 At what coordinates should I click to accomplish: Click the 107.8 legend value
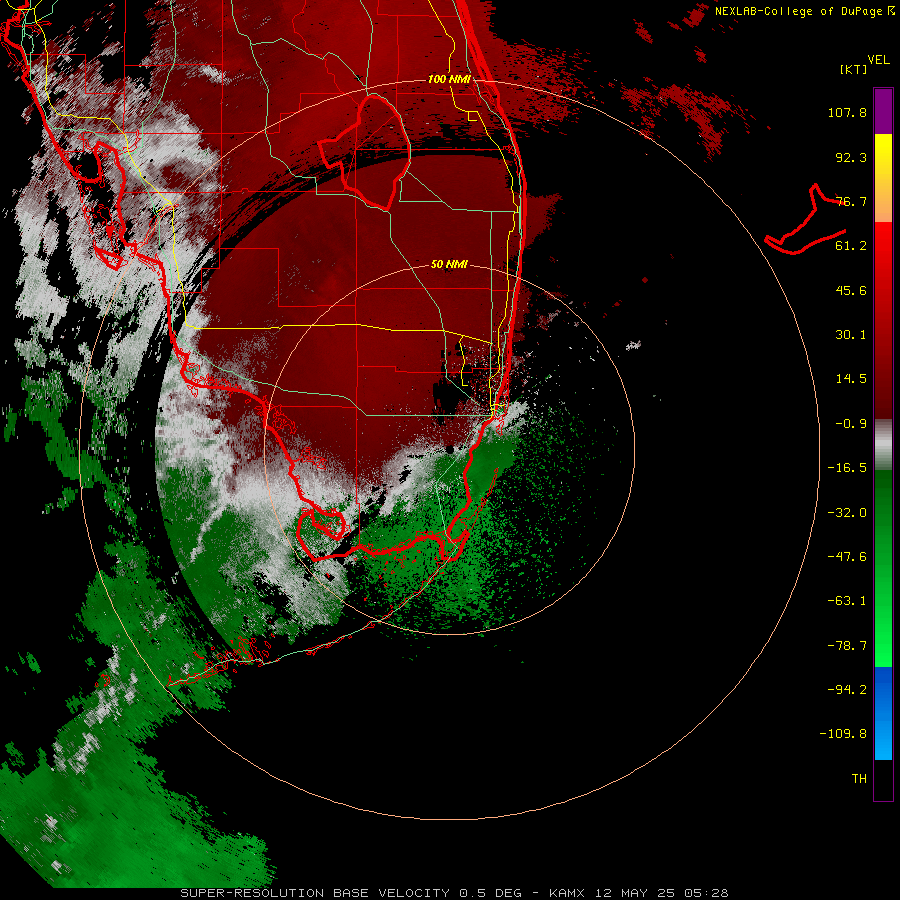(x=847, y=112)
